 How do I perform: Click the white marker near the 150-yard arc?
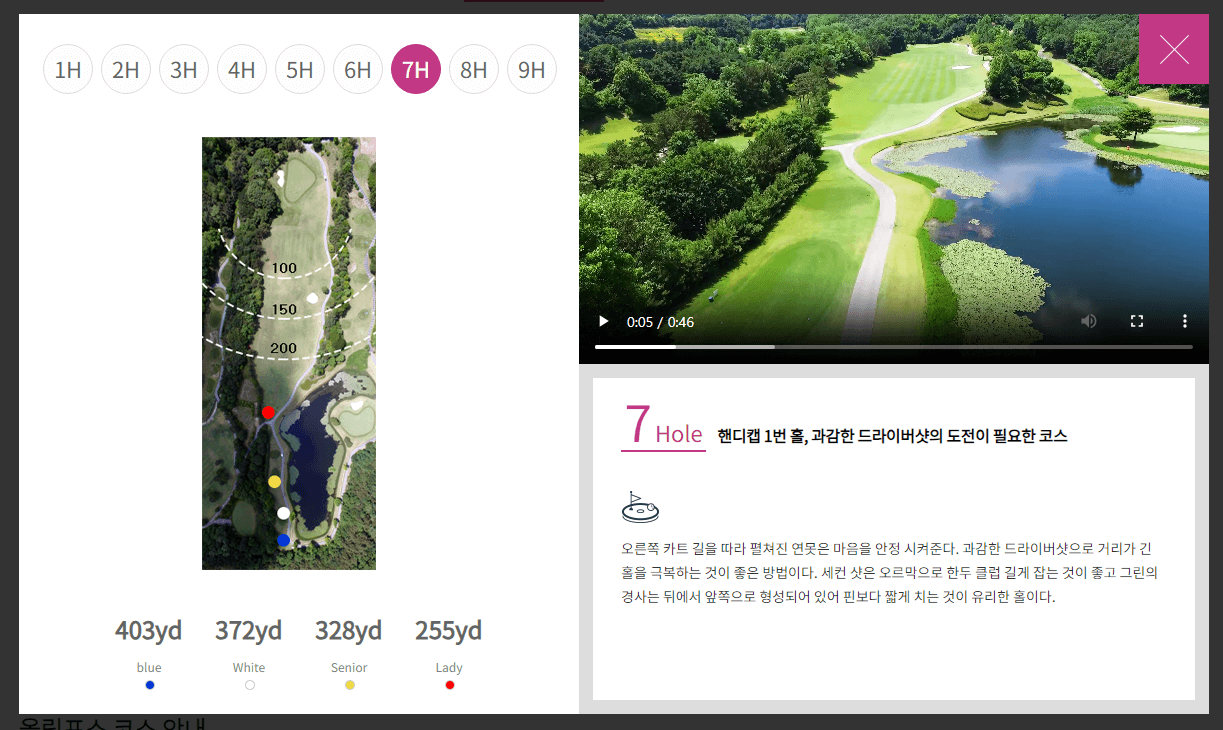tap(312, 297)
